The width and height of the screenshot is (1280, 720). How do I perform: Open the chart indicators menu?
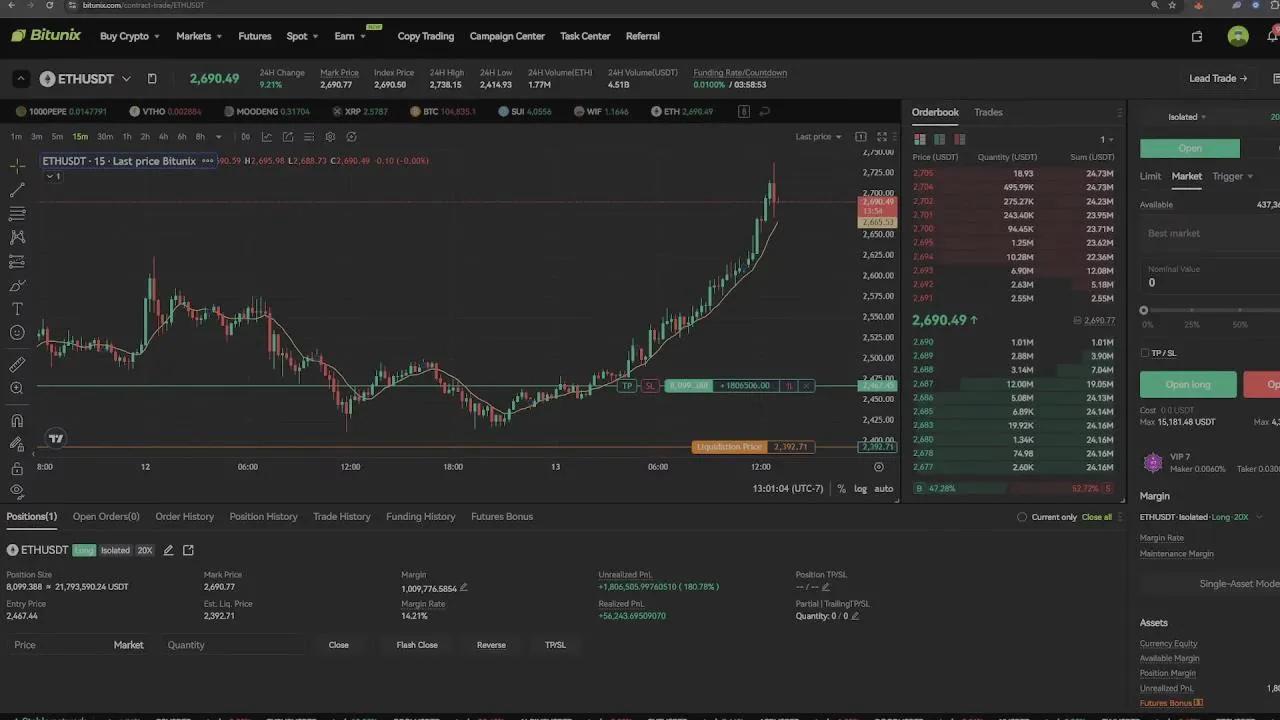pos(267,137)
